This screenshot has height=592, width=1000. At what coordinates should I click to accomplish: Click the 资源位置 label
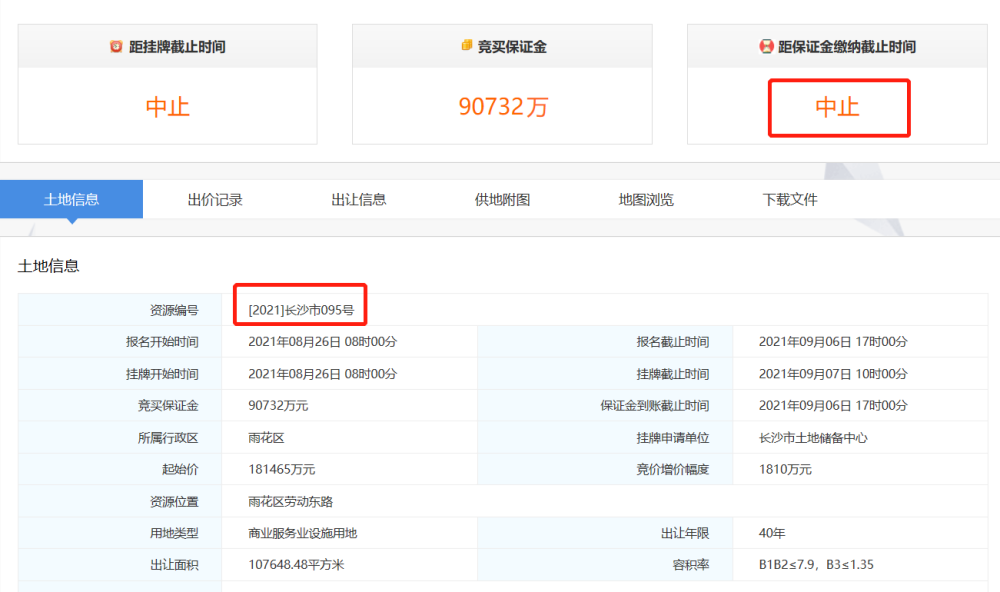click(174, 501)
